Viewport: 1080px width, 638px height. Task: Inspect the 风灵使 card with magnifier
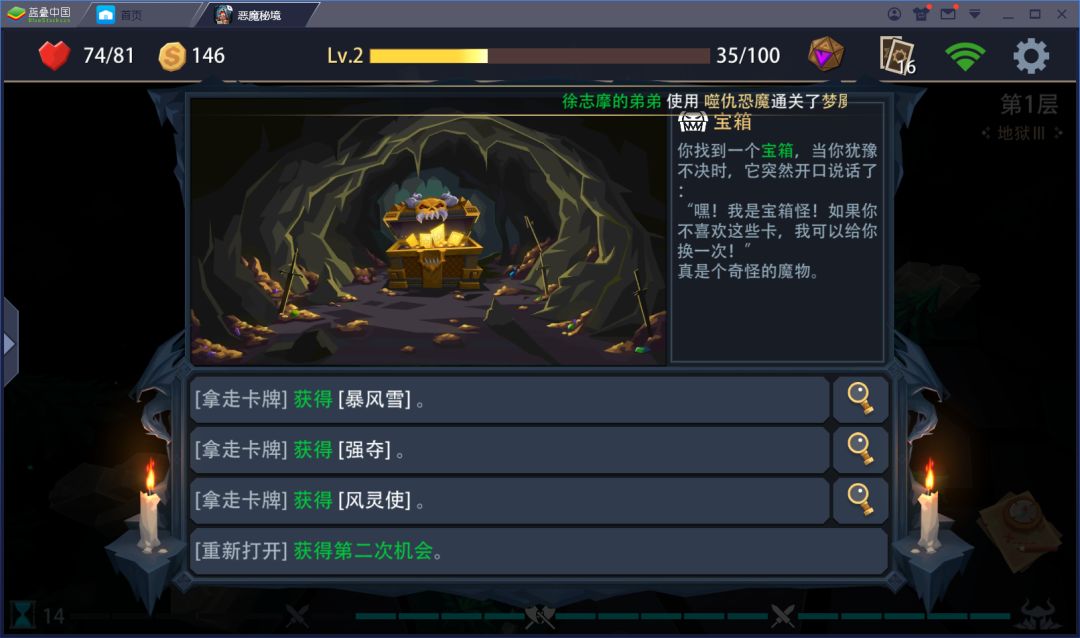pyautogui.click(x=860, y=500)
